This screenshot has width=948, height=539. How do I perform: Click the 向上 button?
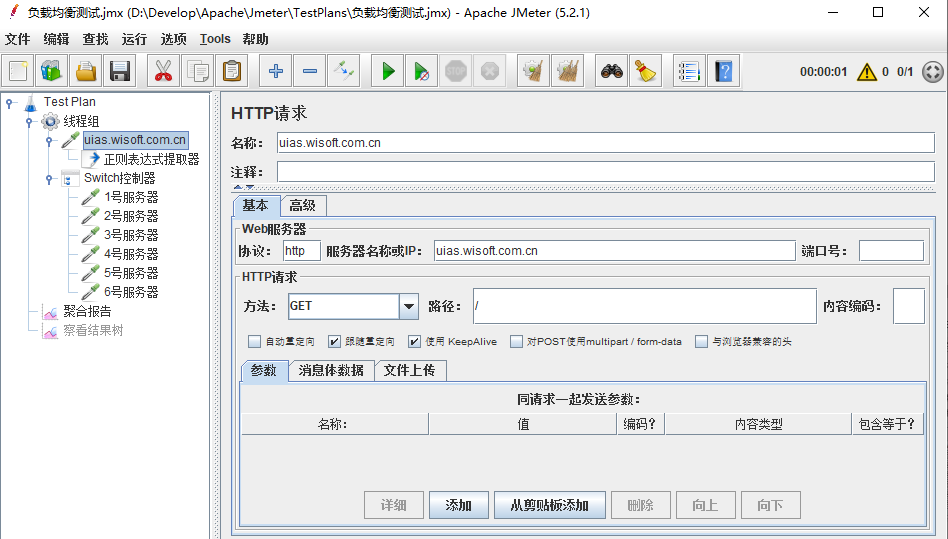pyautogui.click(x=706, y=505)
